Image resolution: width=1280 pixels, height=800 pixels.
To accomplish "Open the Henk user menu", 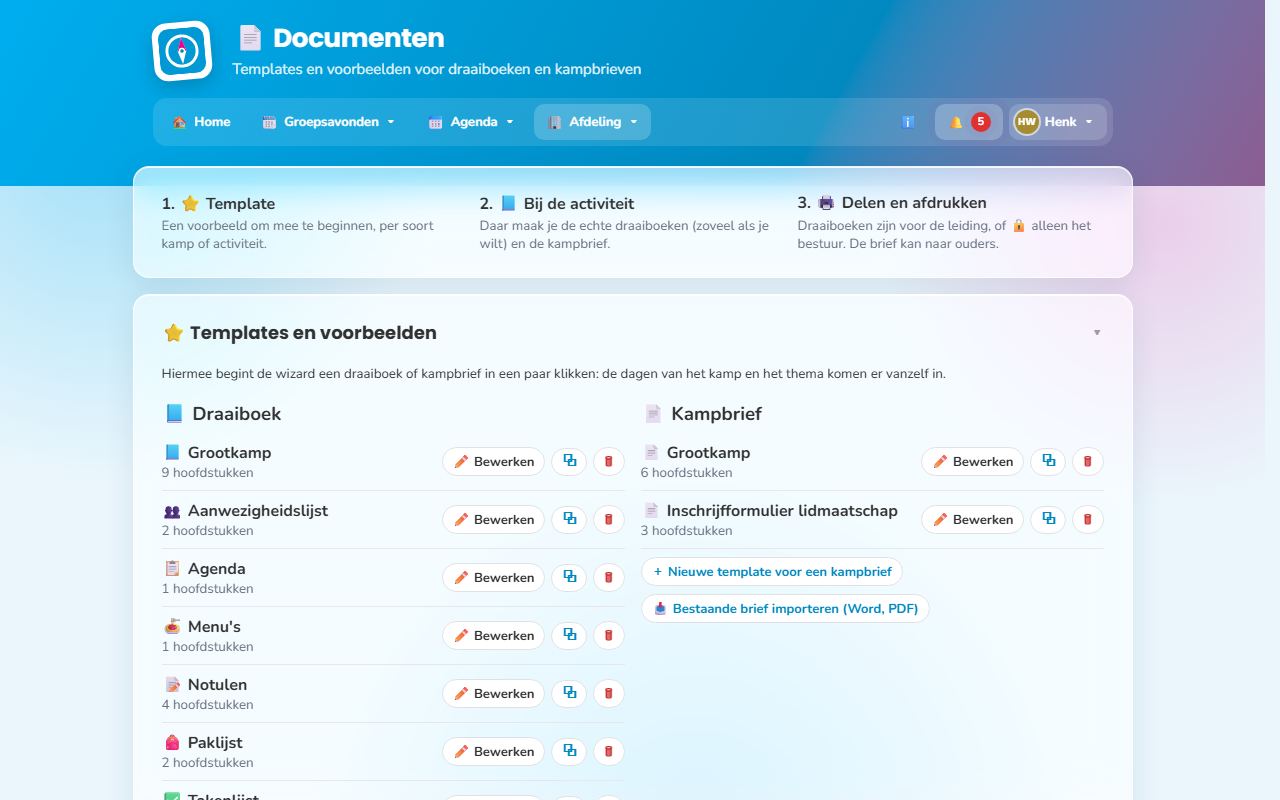I will 1057,122.
